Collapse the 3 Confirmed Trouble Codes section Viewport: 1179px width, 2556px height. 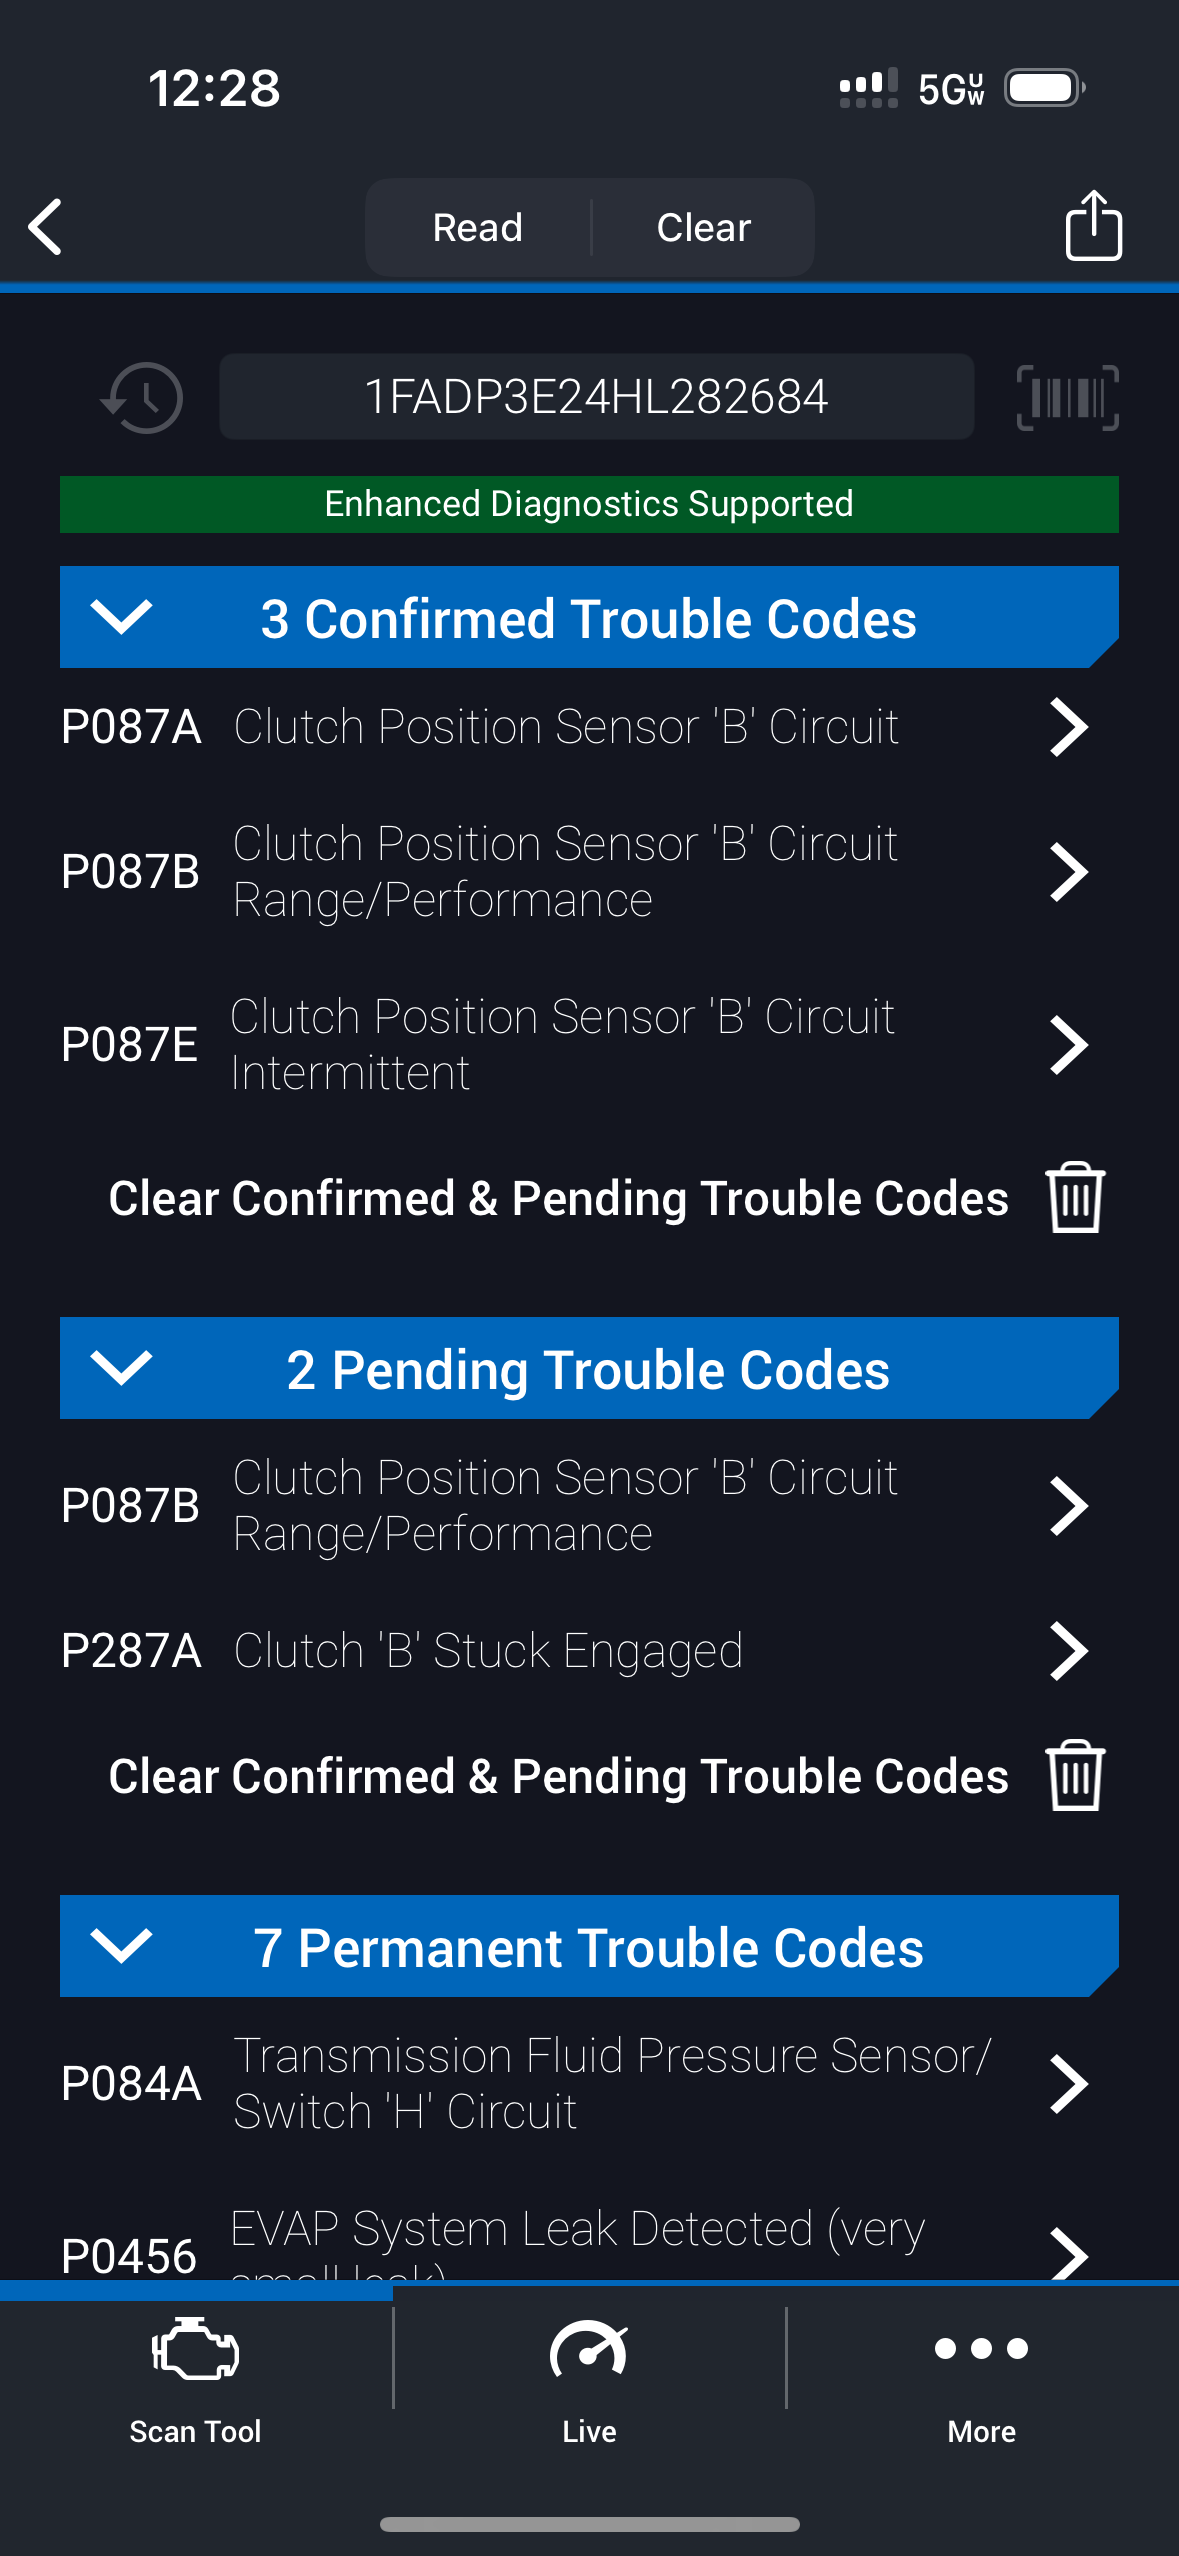click(x=121, y=617)
